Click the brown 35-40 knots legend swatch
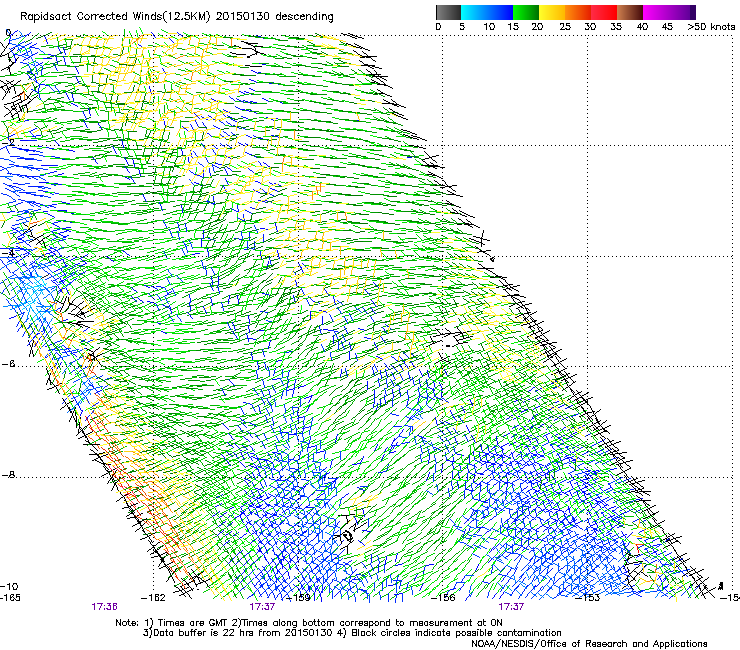Screen dimensions: 740x650 click(630, 12)
